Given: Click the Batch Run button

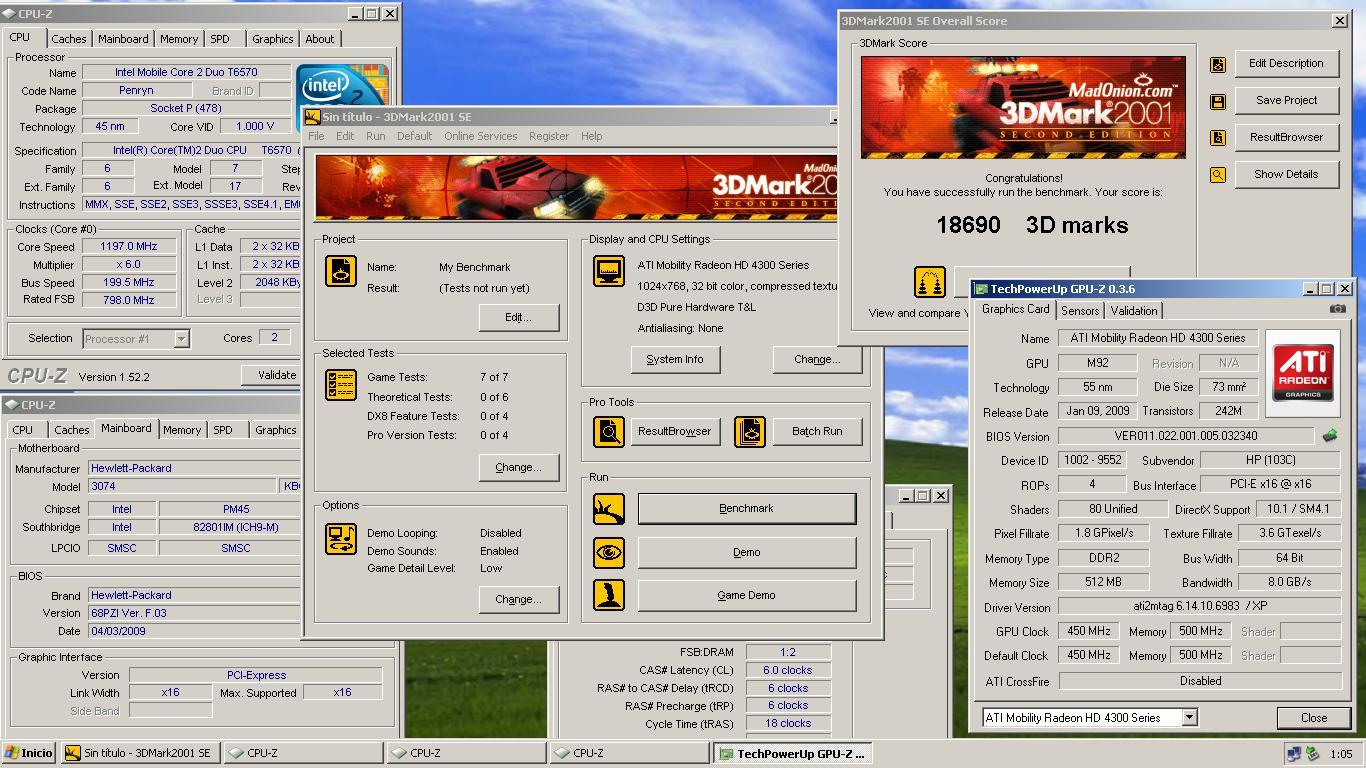Looking at the screenshot, I should coord(817,431).
